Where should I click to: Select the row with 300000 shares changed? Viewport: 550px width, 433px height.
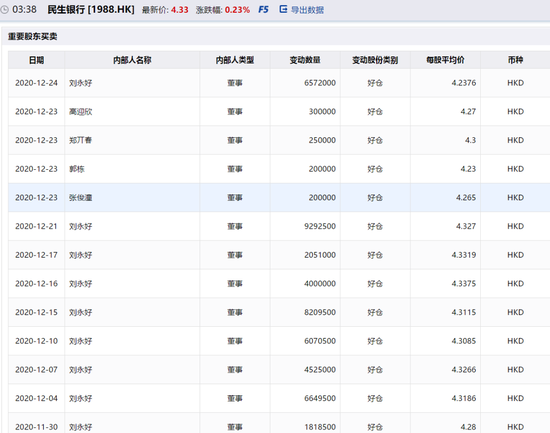279,112
